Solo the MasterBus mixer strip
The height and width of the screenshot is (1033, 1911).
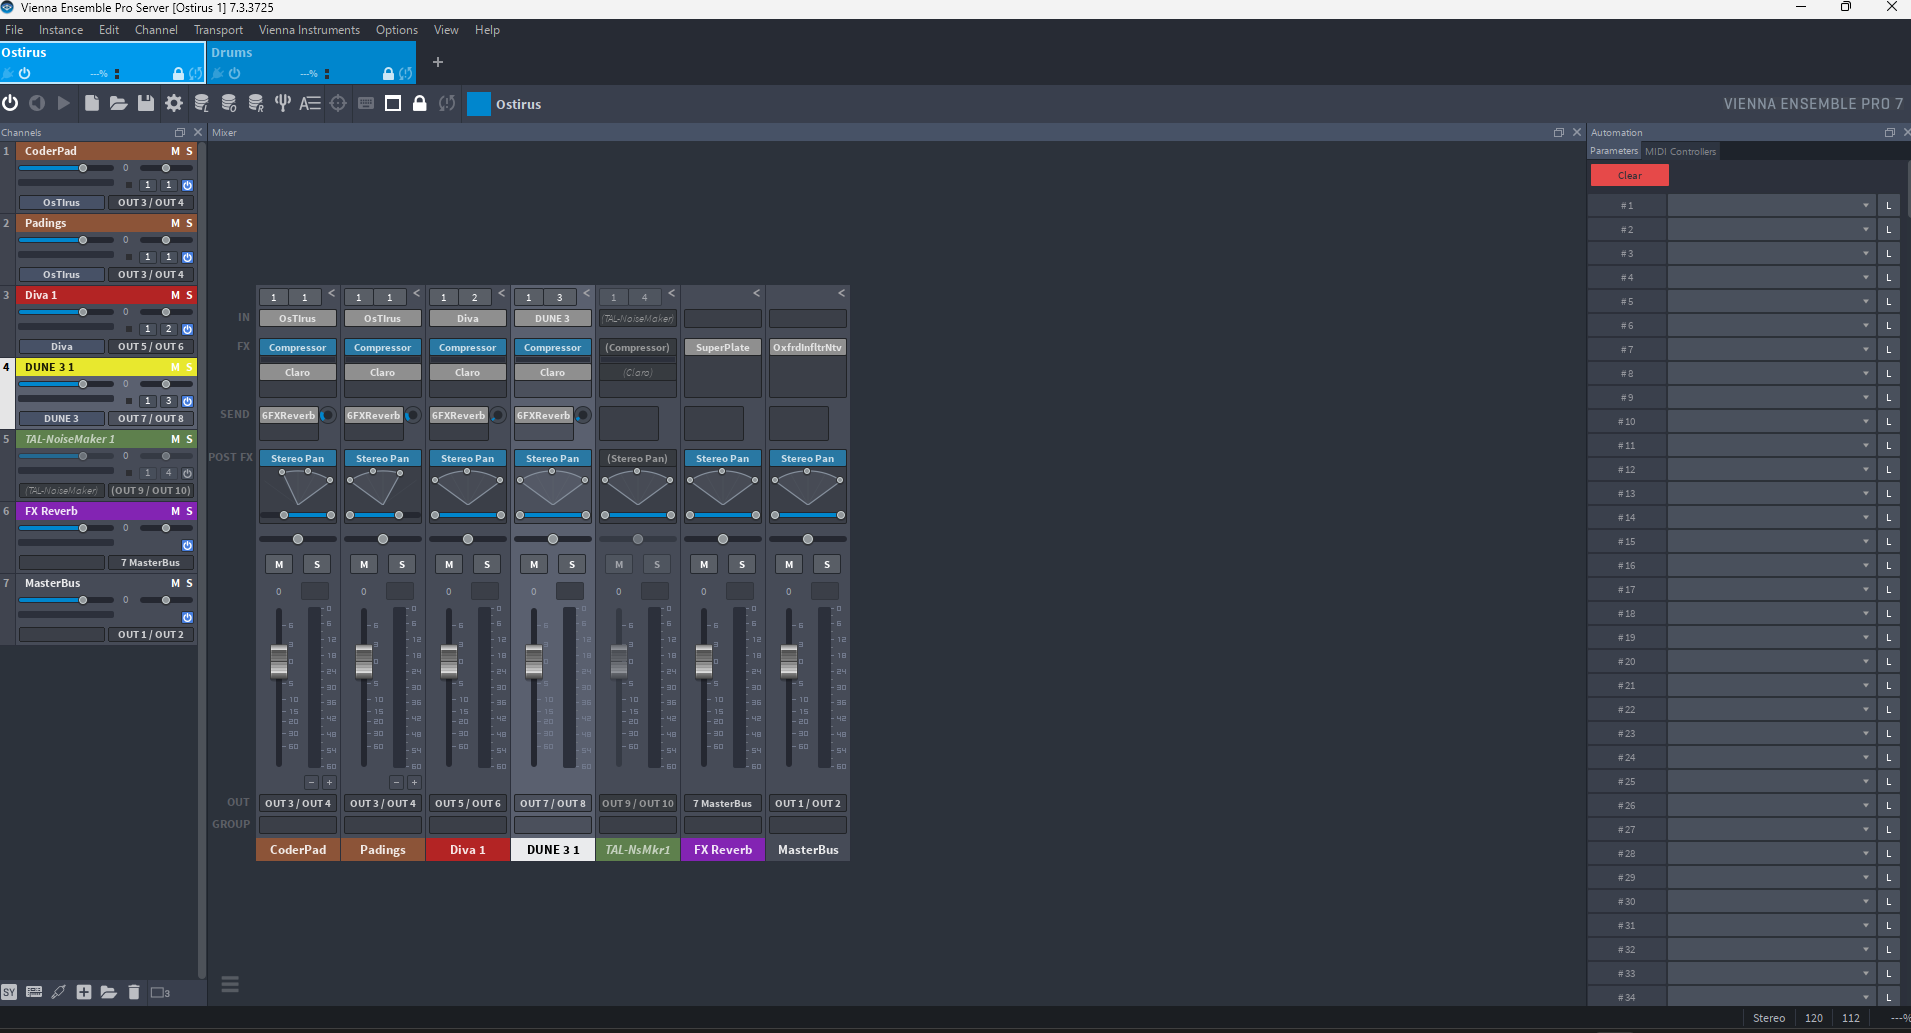coord(827,564)
